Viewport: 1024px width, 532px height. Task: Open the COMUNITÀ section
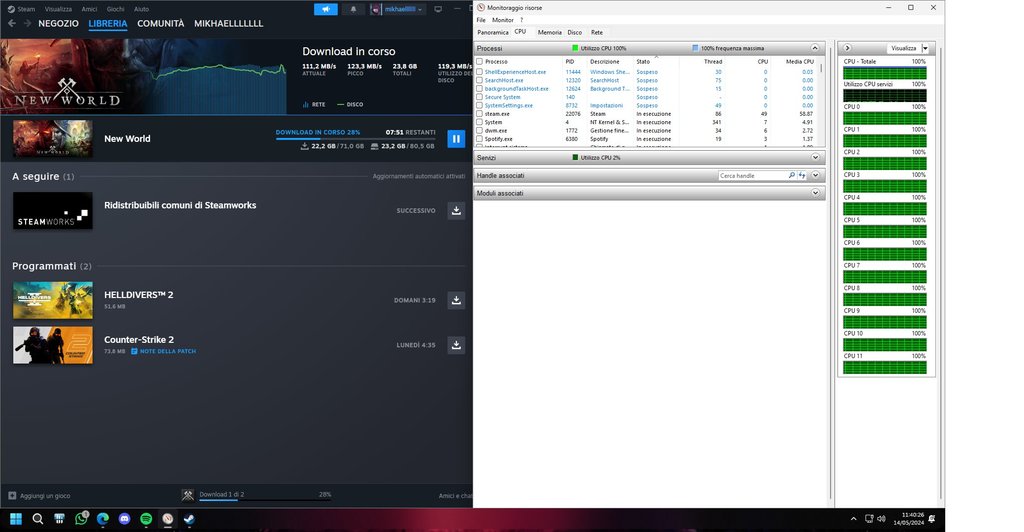(161, 23)
